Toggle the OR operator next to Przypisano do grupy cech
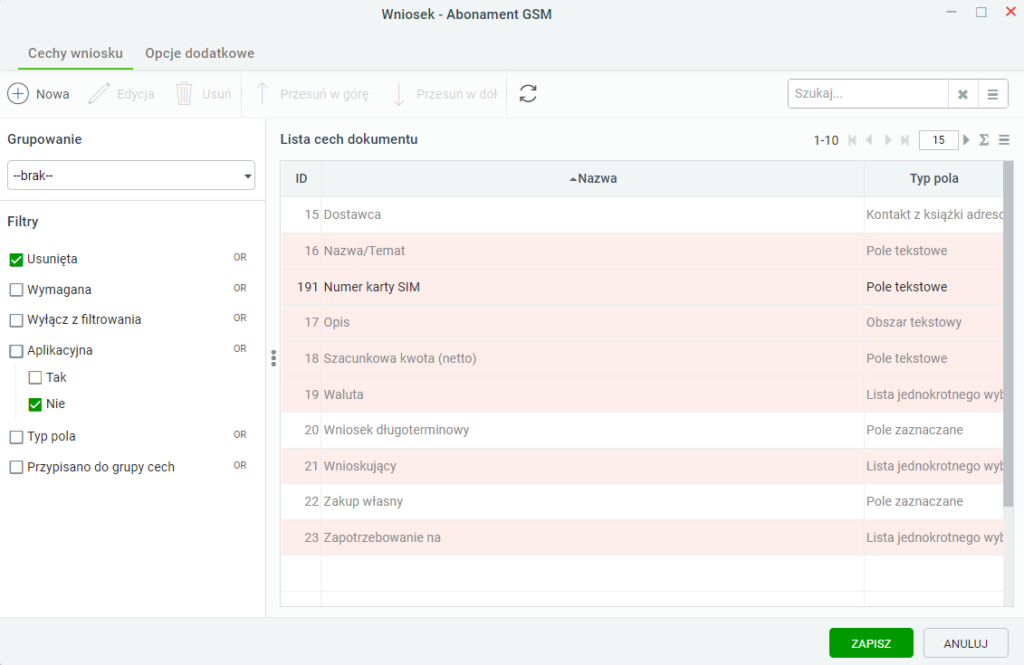Viewport: 1024px width, 665px height. (x=240, y=466)
